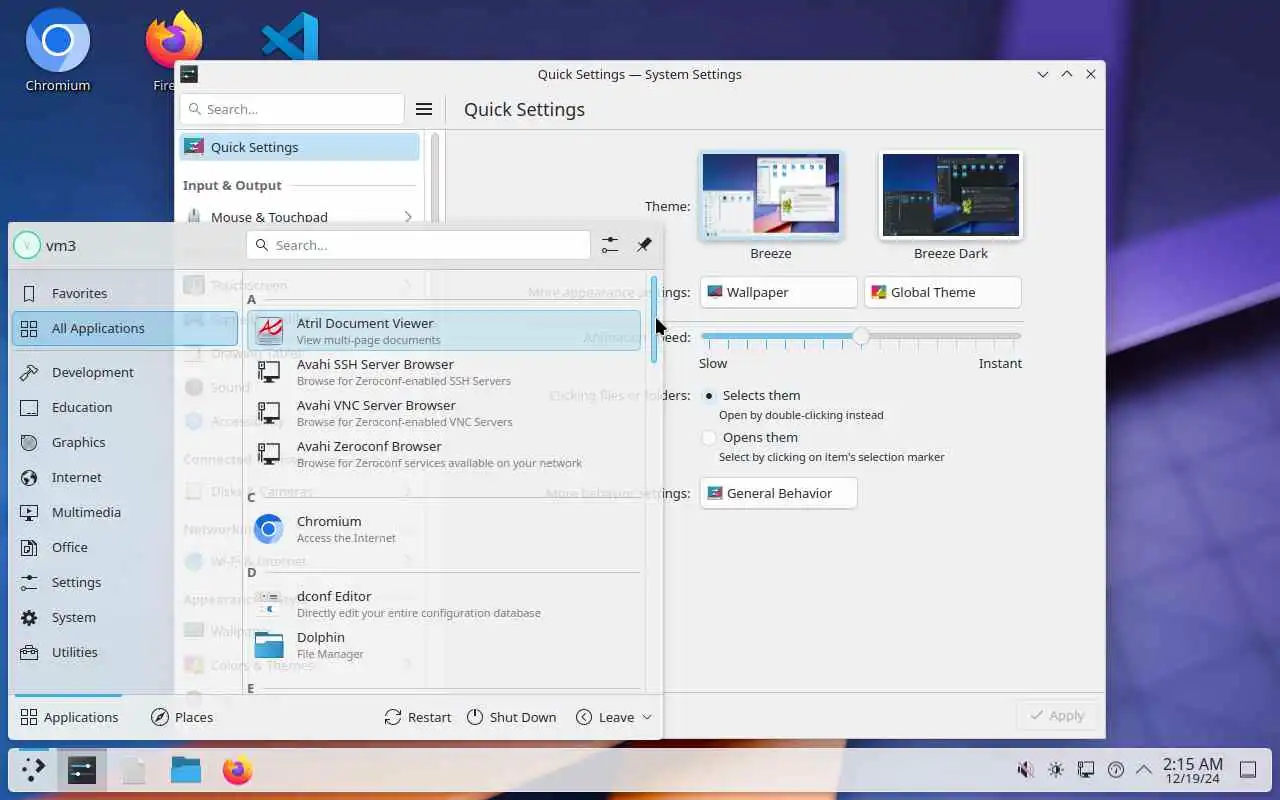The height and width of the screenshot is (800, 1280).
Task: Open launcher configure sliders icon
Action: [x=610, y=245]
